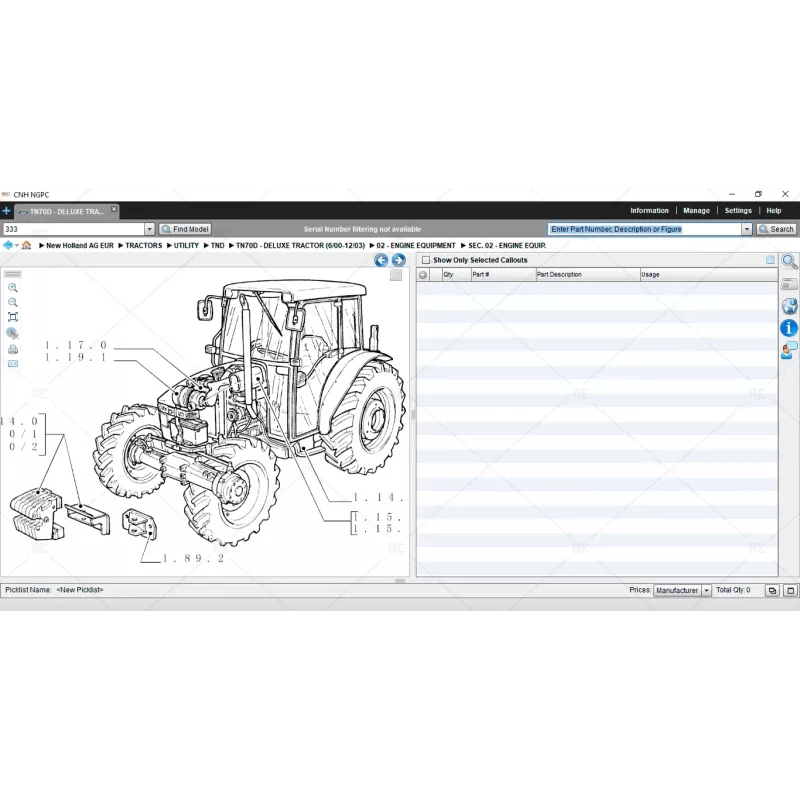Click the Fit to Window icon
800x800 pixels.
[x=13, y=317]
